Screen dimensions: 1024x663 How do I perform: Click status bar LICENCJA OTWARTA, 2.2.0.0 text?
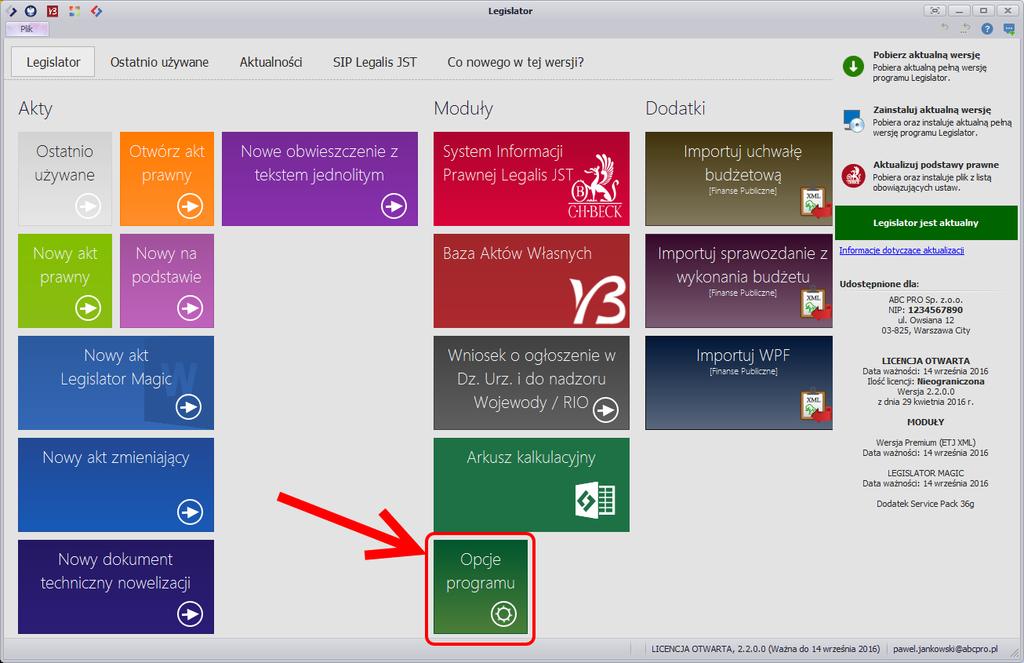click(x=765, y=649)
